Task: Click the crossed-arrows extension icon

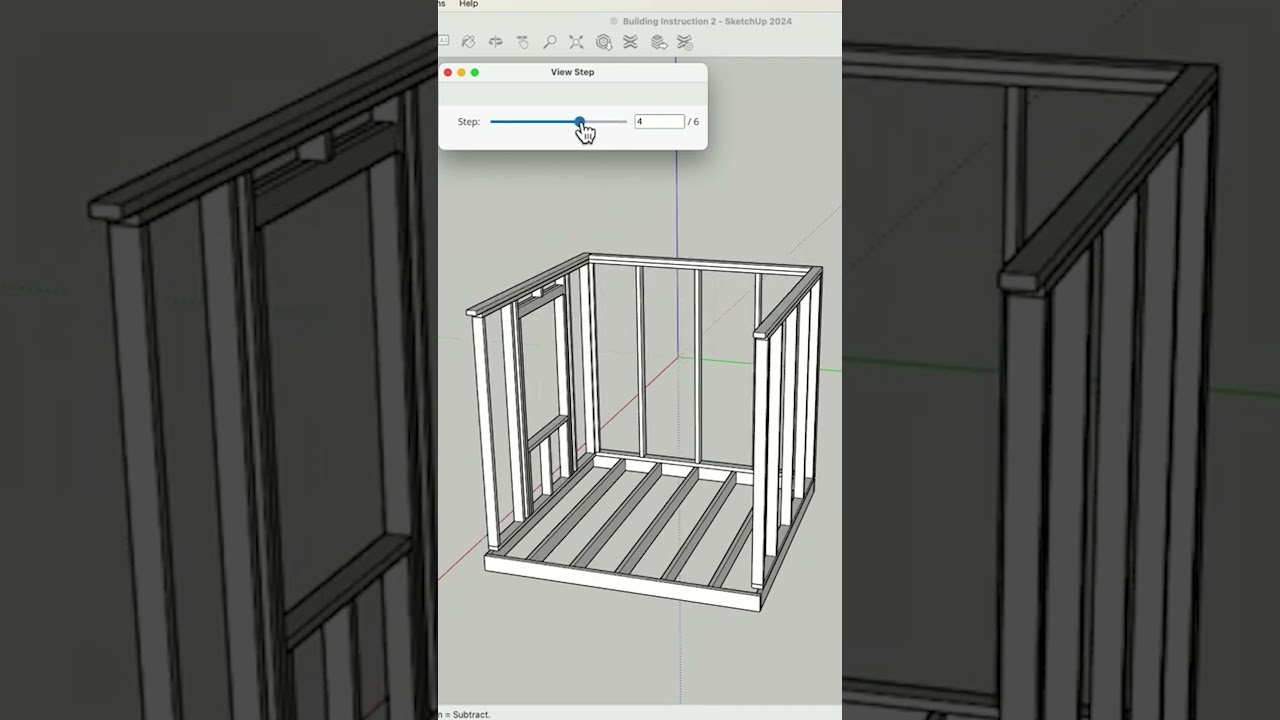Action: 630,42
